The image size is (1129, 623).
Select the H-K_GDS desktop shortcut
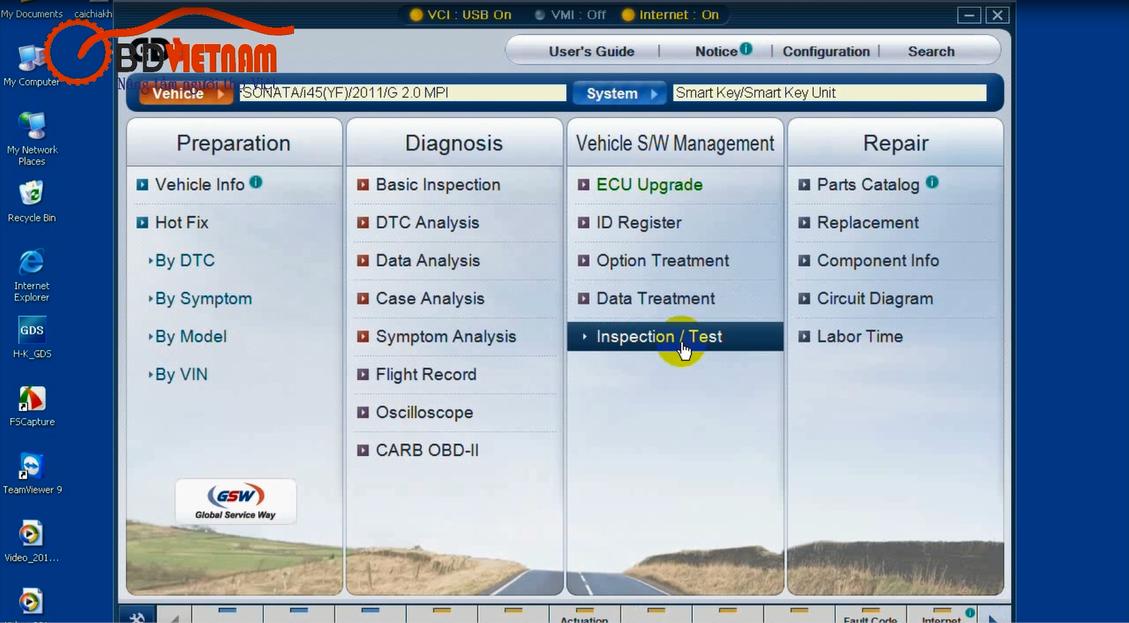[32, 337]
